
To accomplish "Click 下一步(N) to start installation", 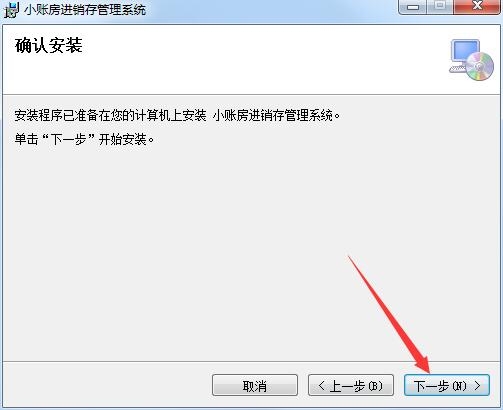I will [447, 385].
